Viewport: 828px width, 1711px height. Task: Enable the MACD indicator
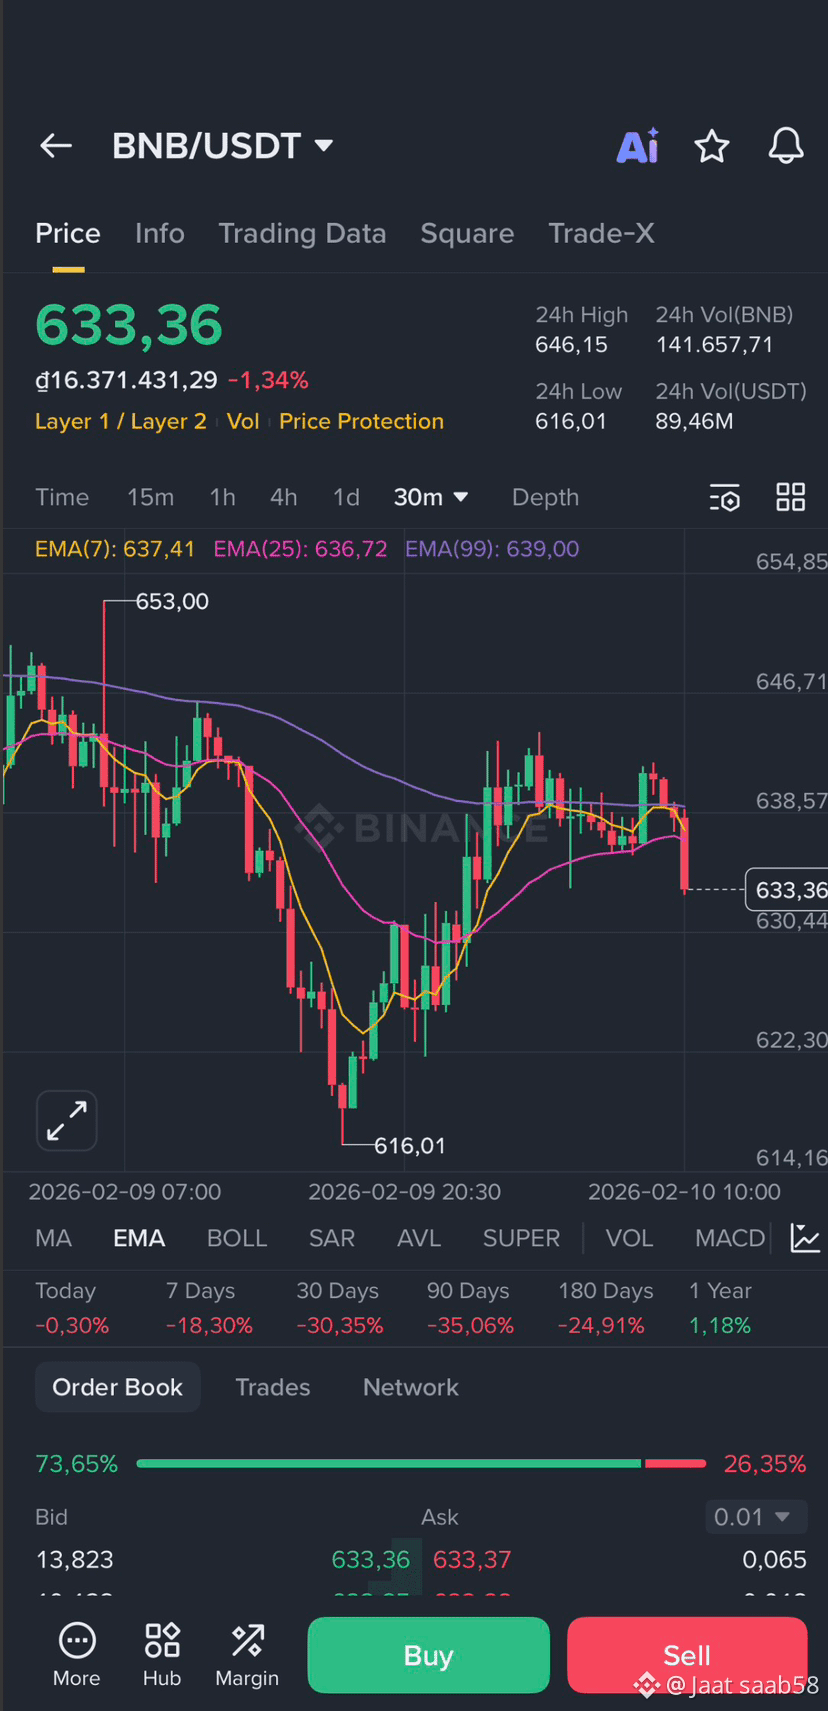(730, 1238)
